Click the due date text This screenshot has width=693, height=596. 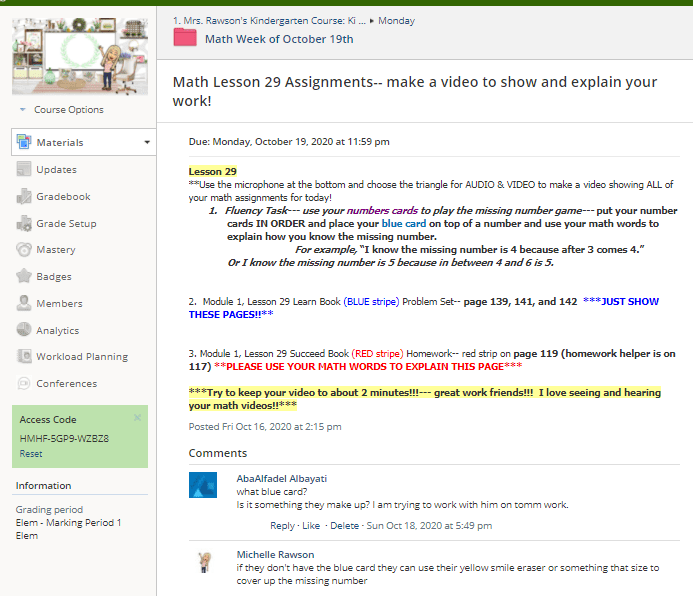point(289,142)
